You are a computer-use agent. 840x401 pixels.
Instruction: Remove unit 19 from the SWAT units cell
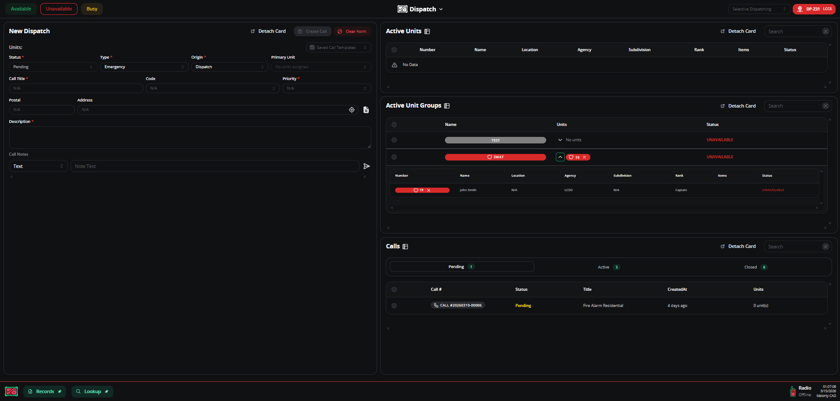click(x=584, y=157)
